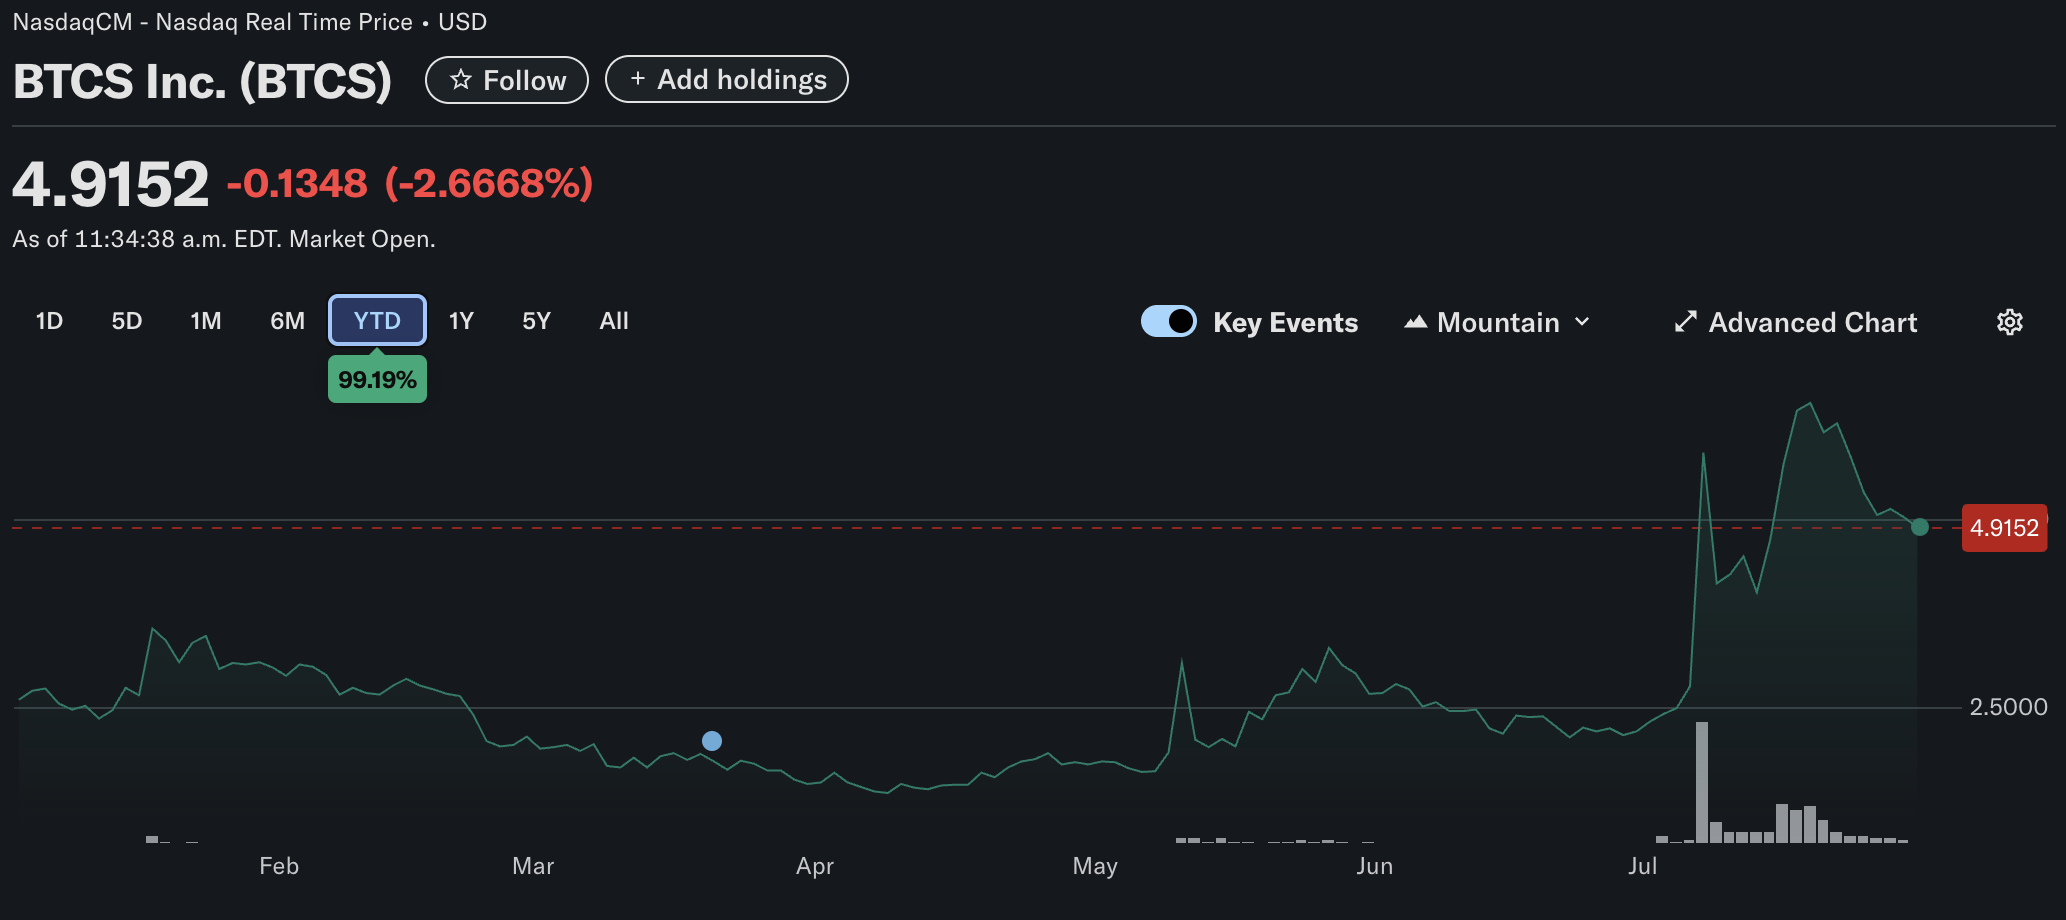The width and height of the screenshot is (2066, 920).
Task: Click the Advanced Chart expand arrow icon
Action: pos(1686,322)
